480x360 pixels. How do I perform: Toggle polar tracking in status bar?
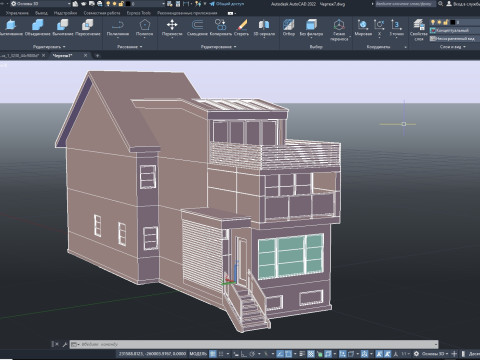252,354
